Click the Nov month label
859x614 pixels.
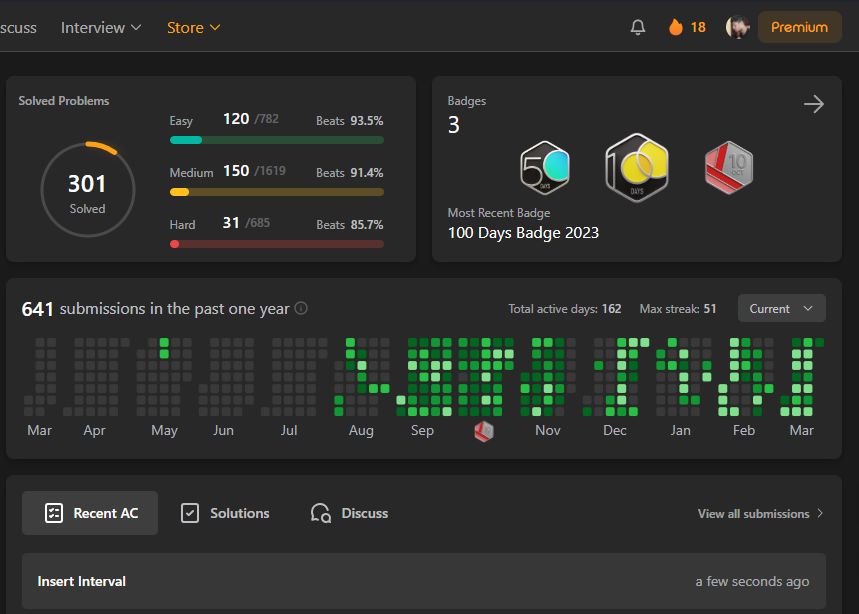pos(548,431)
